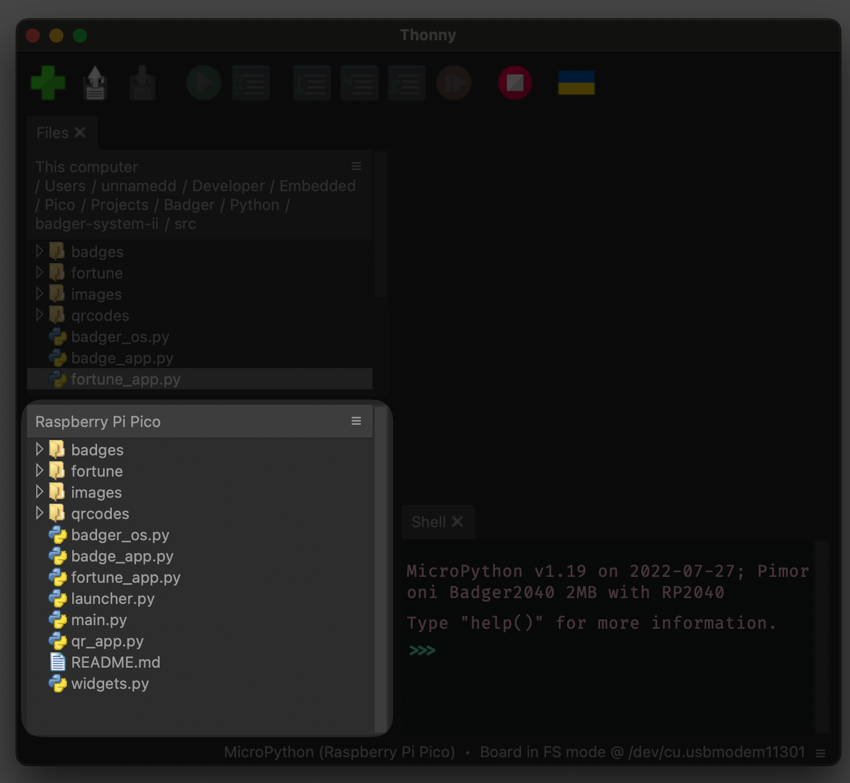Click unnamedd in the path breadcrumb

139,186
